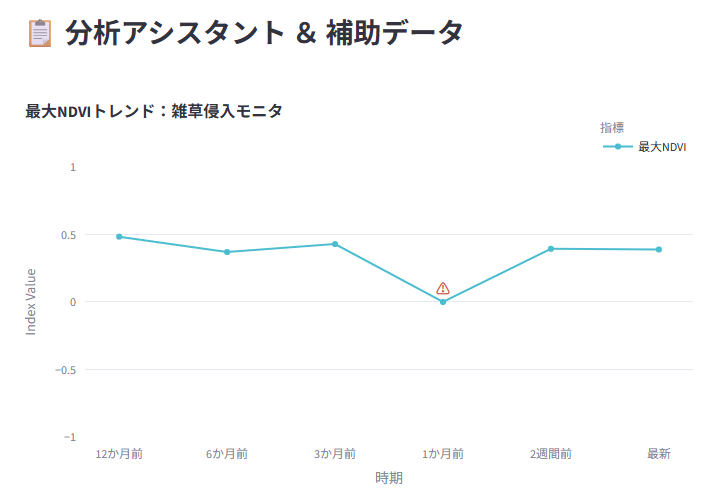Click the 2週間前 axis label
The width and height of the screenshot is (709, 500).
point(551,453)
